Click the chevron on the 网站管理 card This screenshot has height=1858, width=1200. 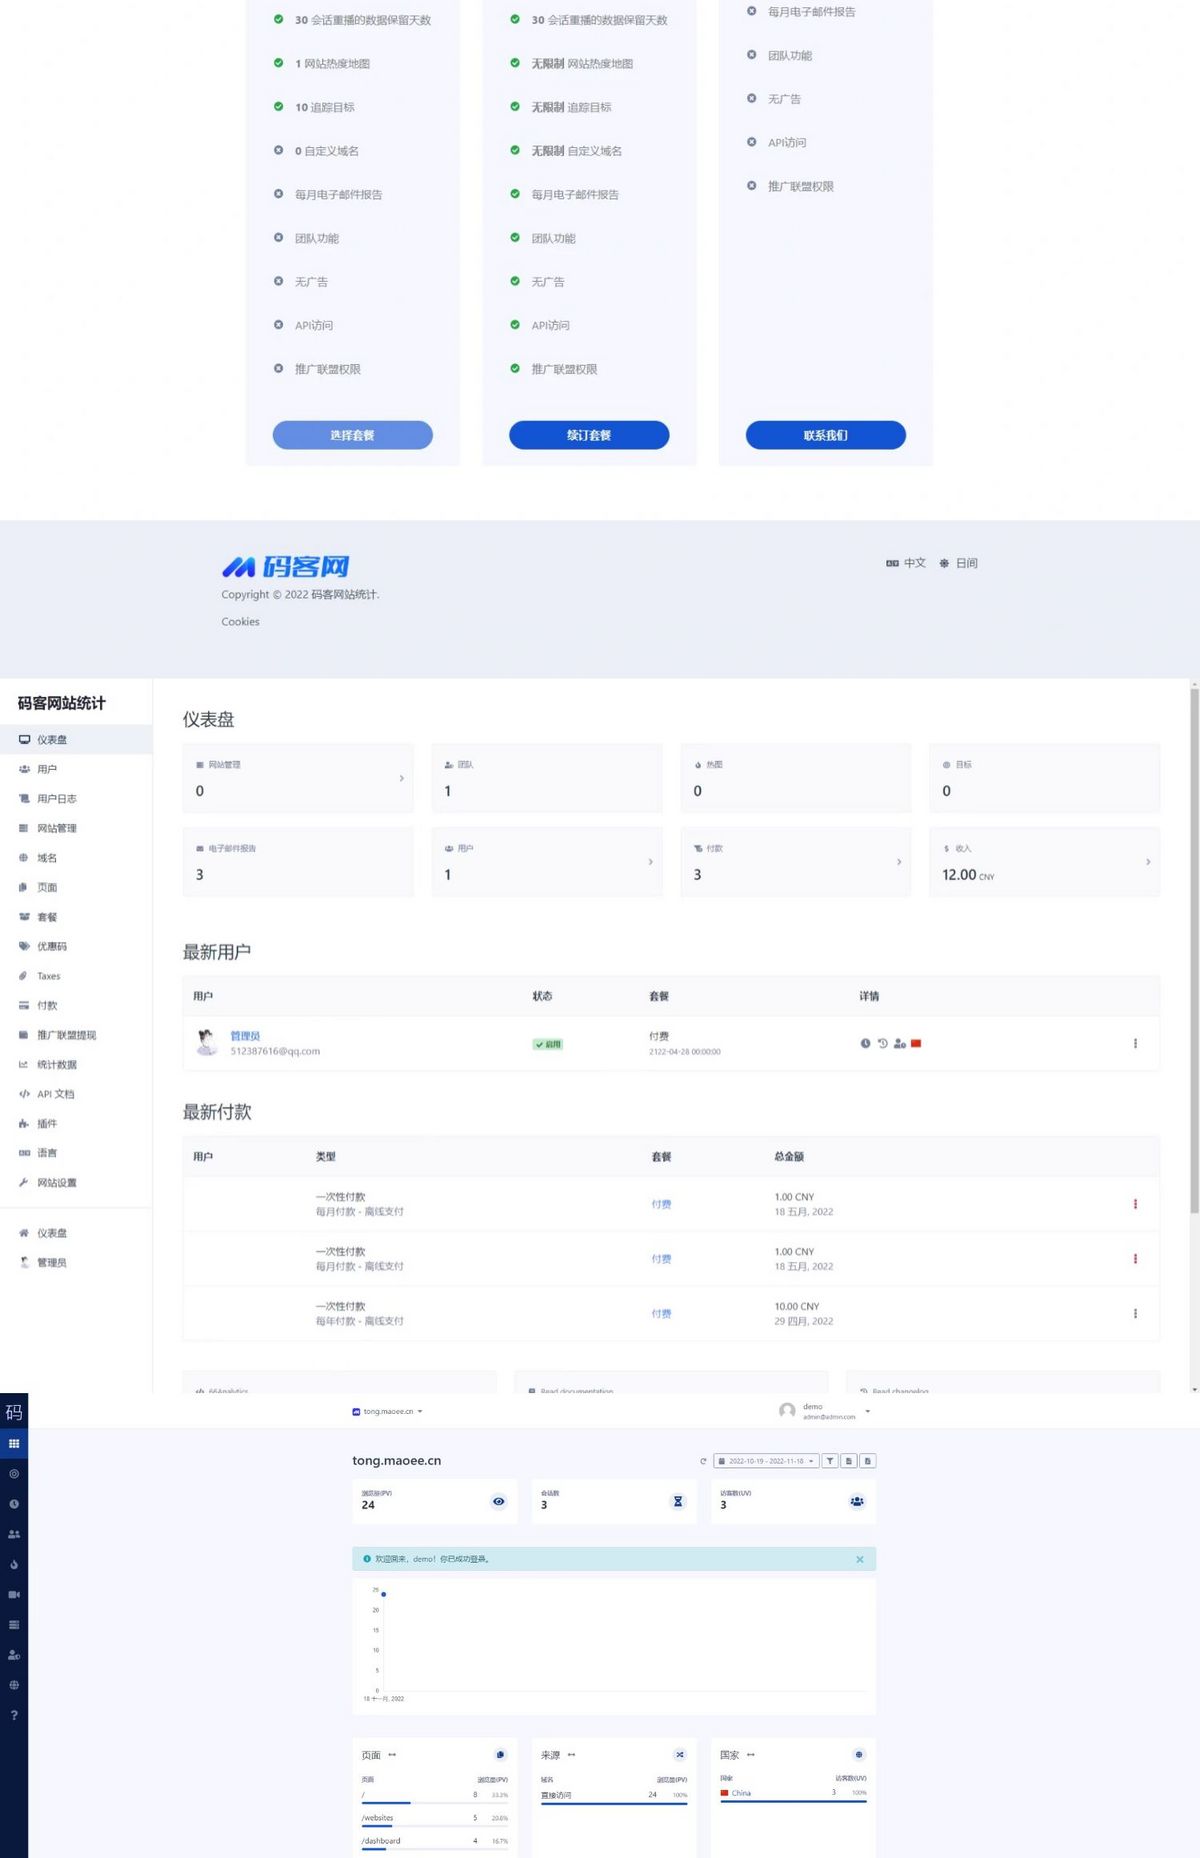[x=402, y=778]
